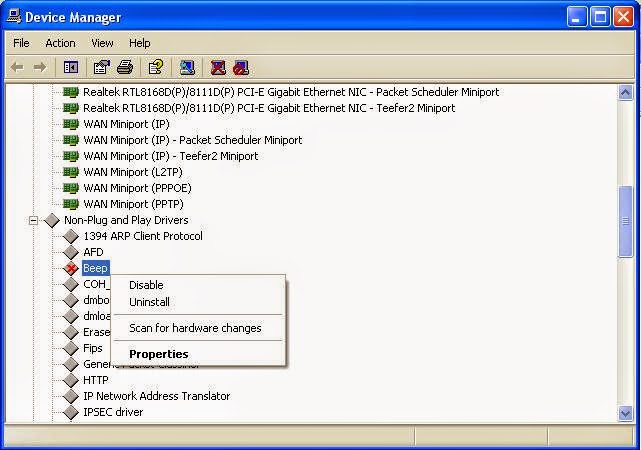Open Properties via toolbar icon

[102, 67]
